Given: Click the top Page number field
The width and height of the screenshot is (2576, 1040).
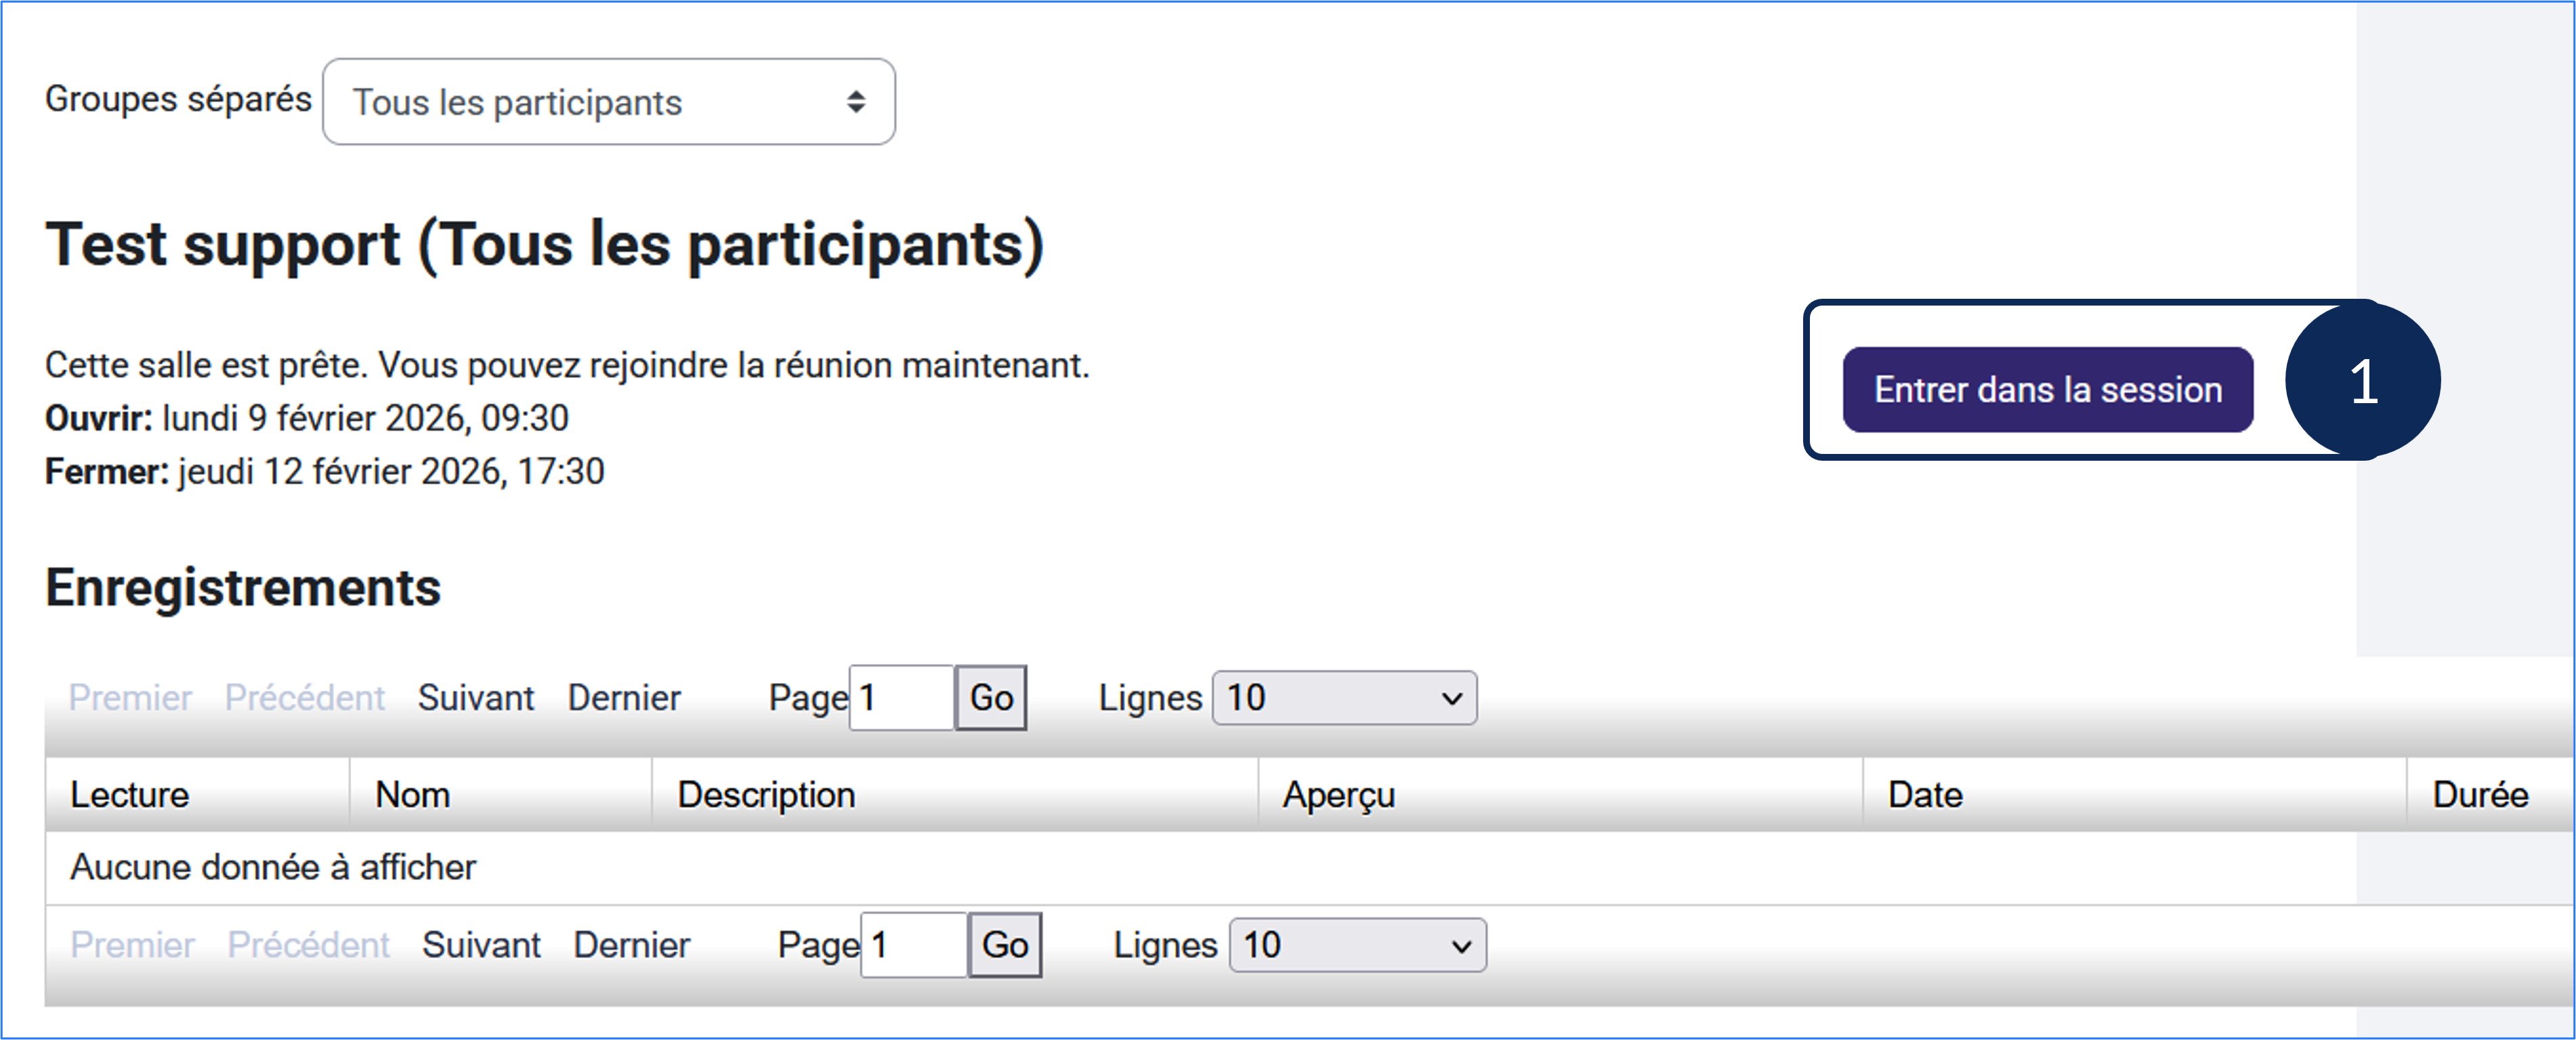Looking at the screenshot, I should [901, 698].
